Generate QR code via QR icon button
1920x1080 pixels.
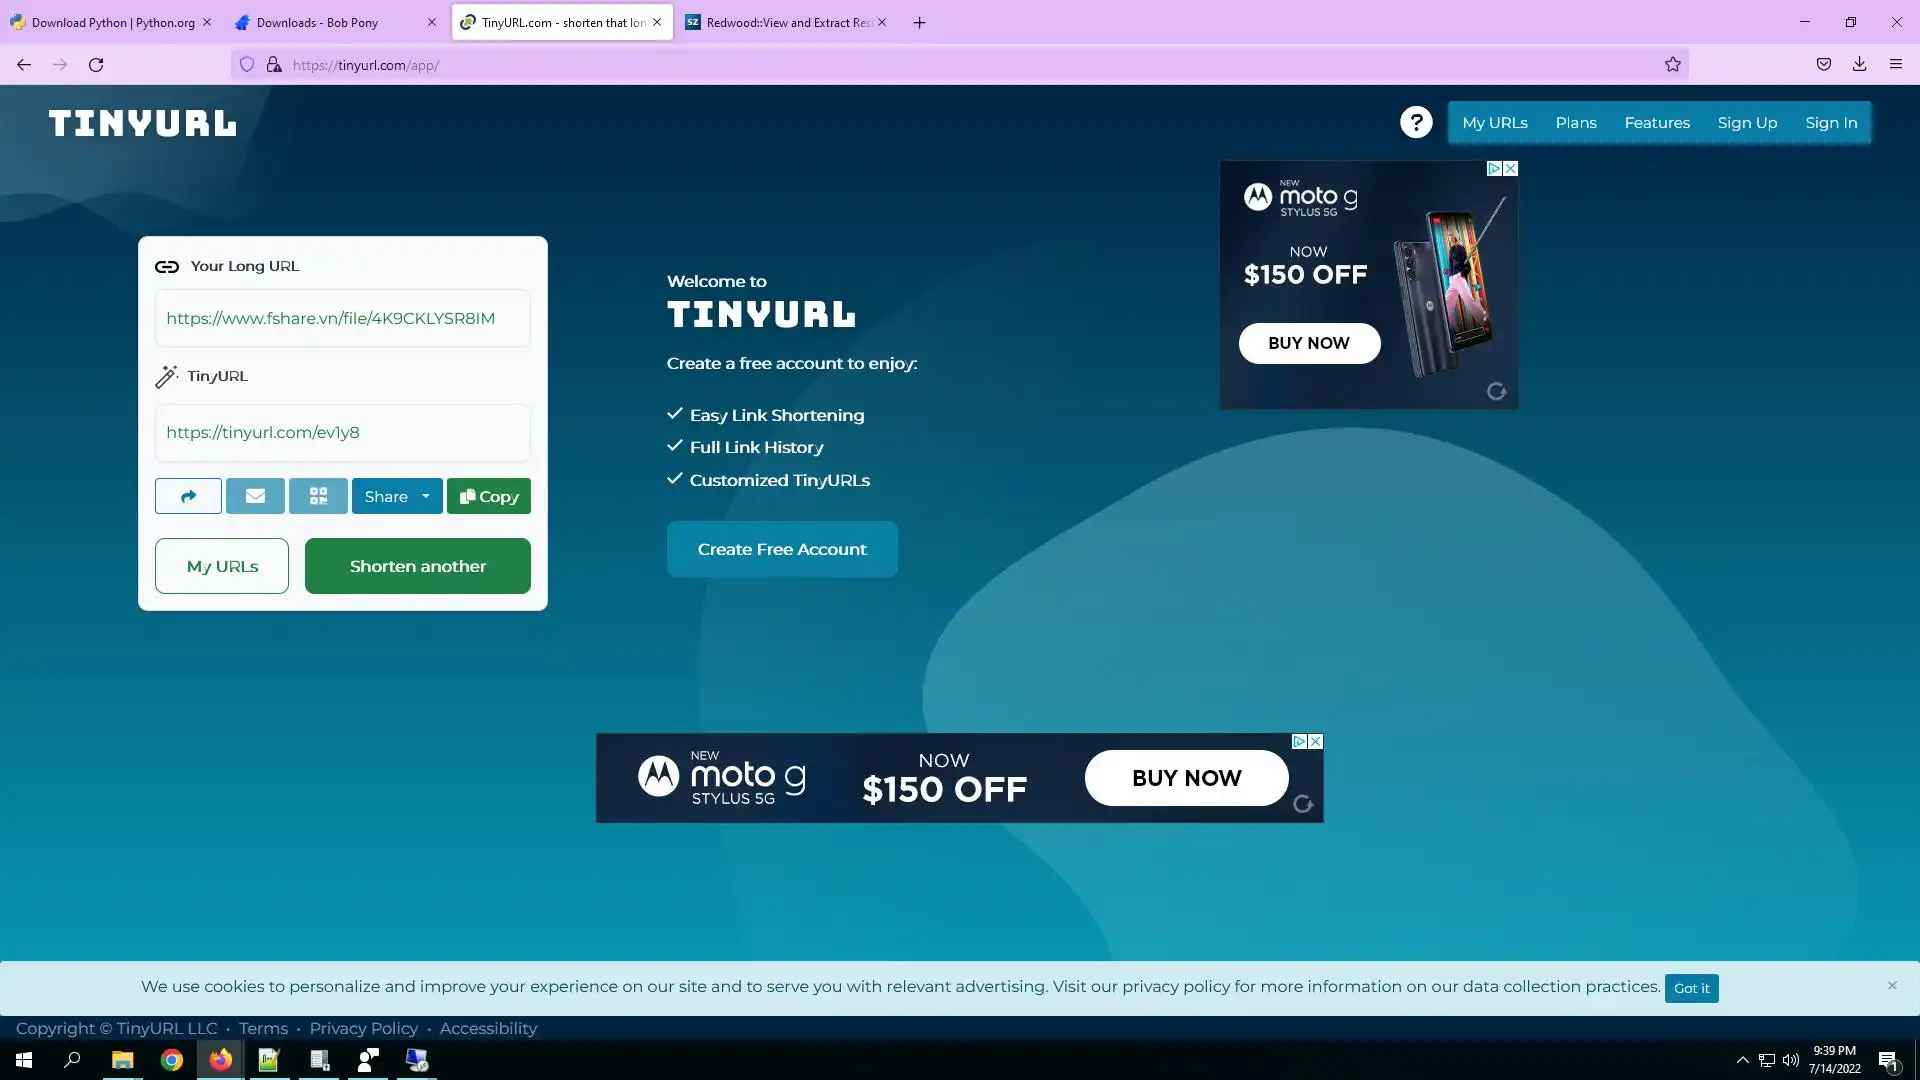tap(318, 496)
